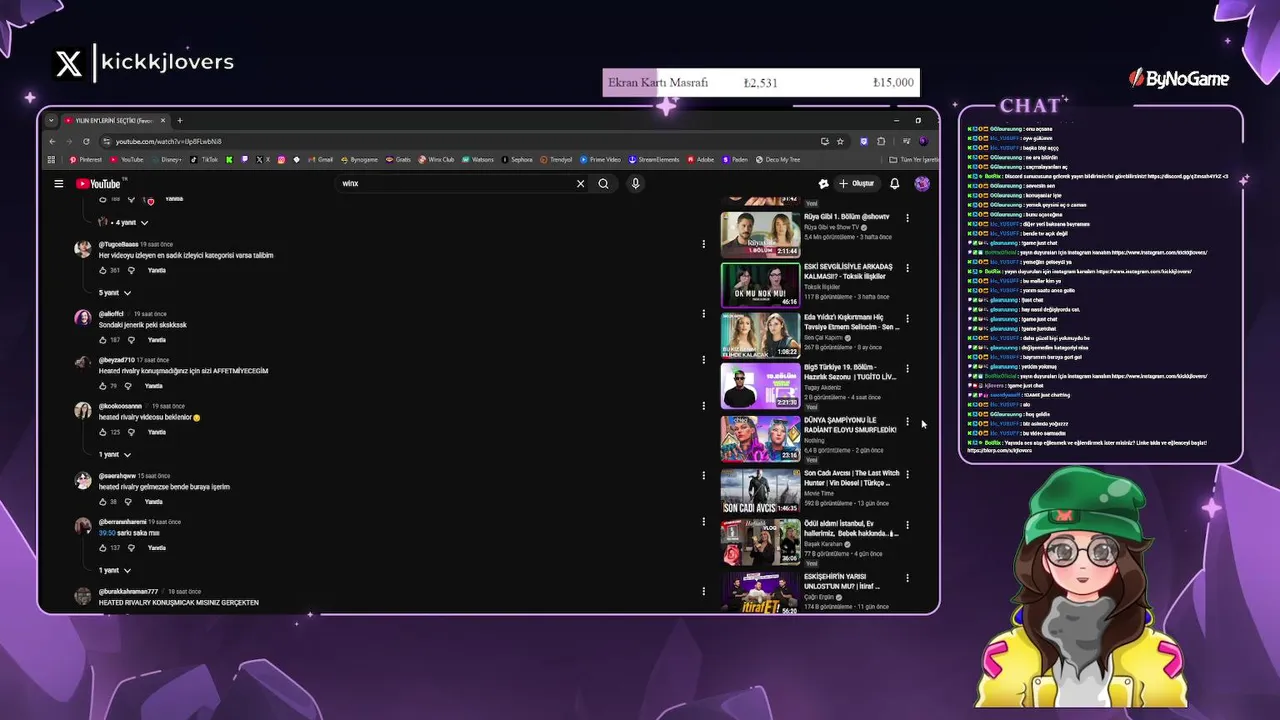
Task: Open Gmail bookmark
Action: tap(321, 160)
